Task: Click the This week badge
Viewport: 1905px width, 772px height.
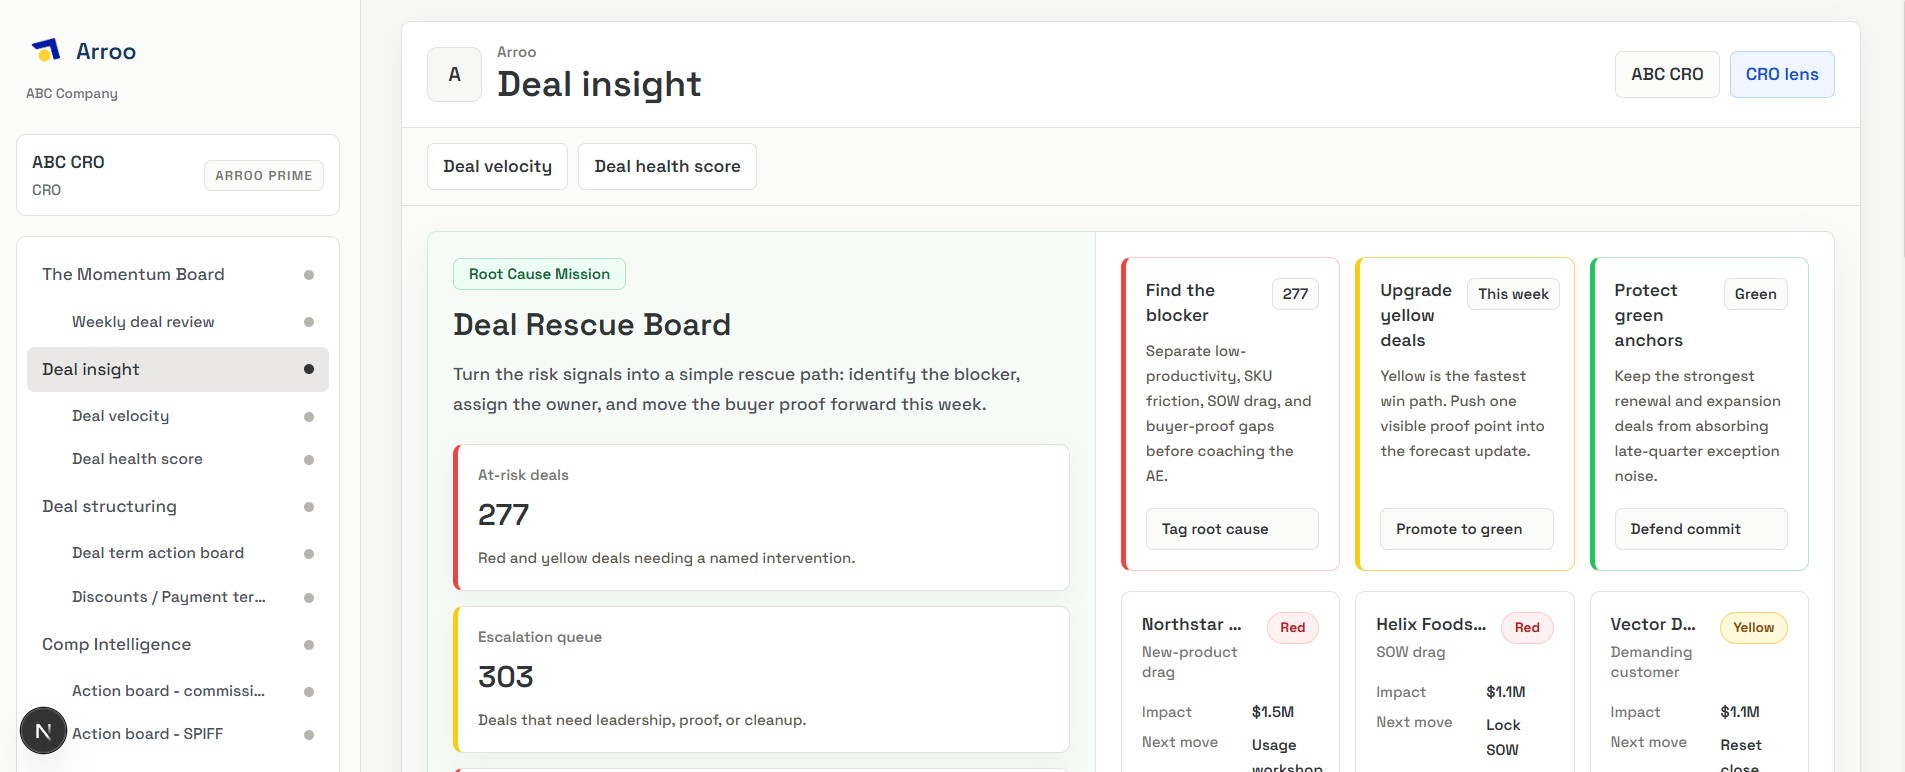Action: 1513,294
